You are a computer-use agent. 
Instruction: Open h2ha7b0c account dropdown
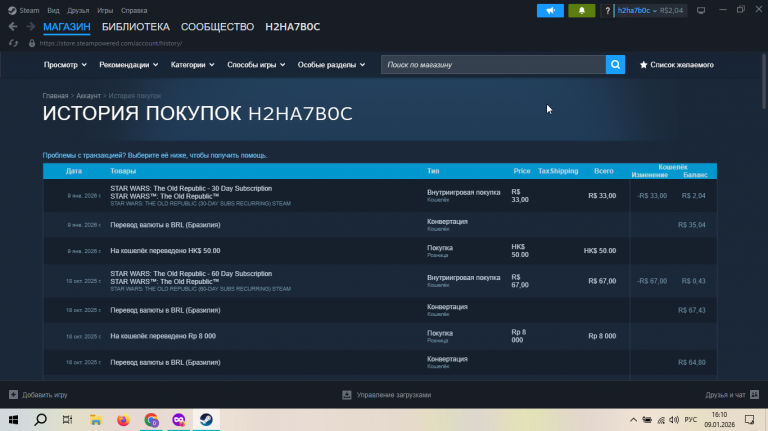click(637, 10)
